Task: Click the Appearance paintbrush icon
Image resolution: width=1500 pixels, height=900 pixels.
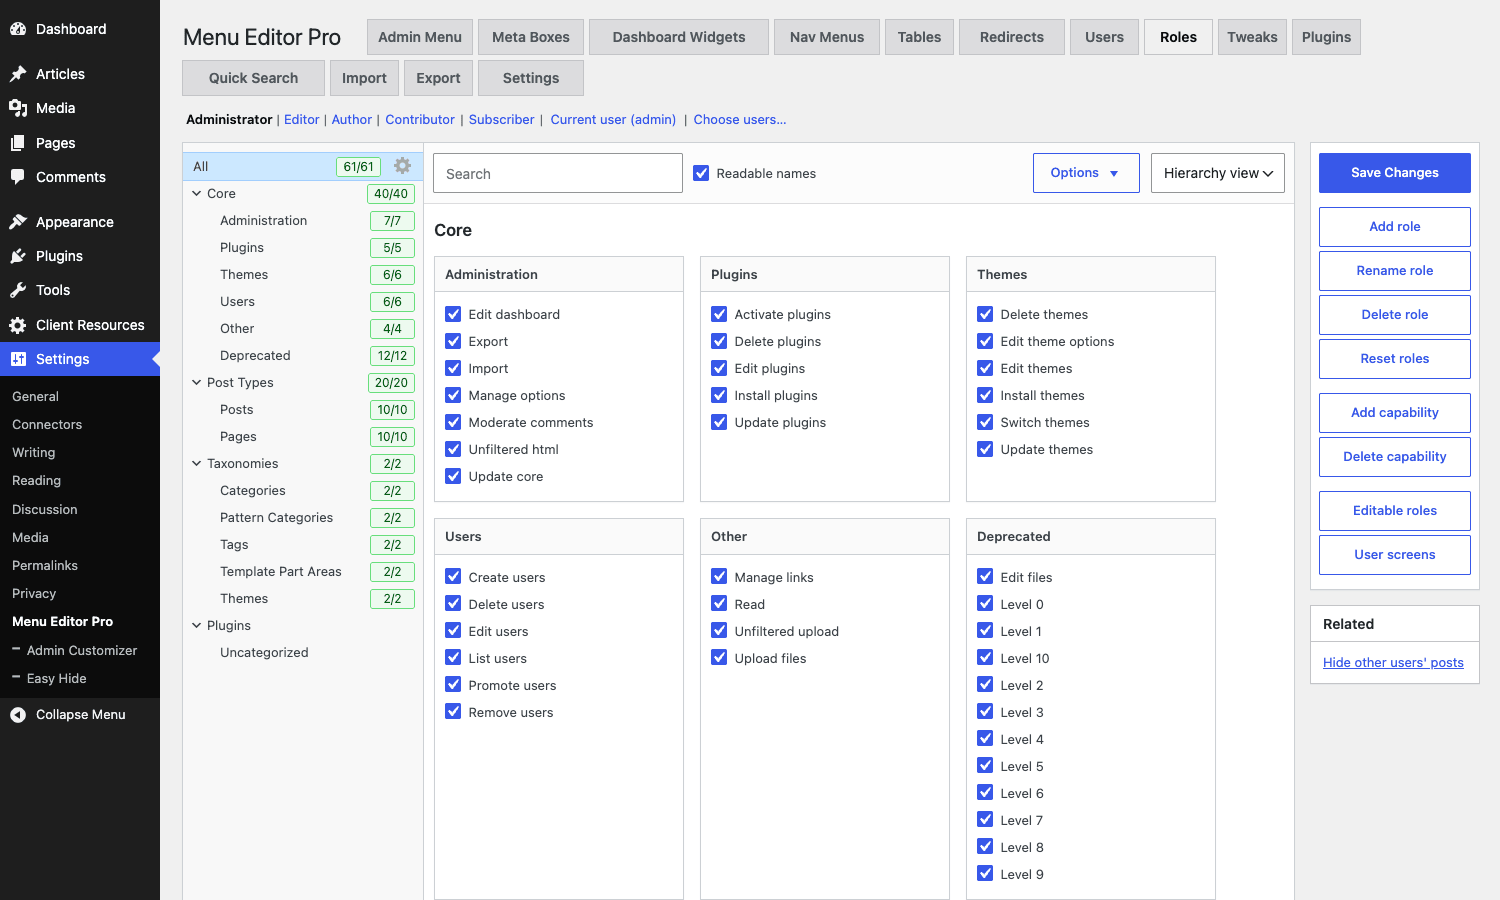Action: coord(18,222)
